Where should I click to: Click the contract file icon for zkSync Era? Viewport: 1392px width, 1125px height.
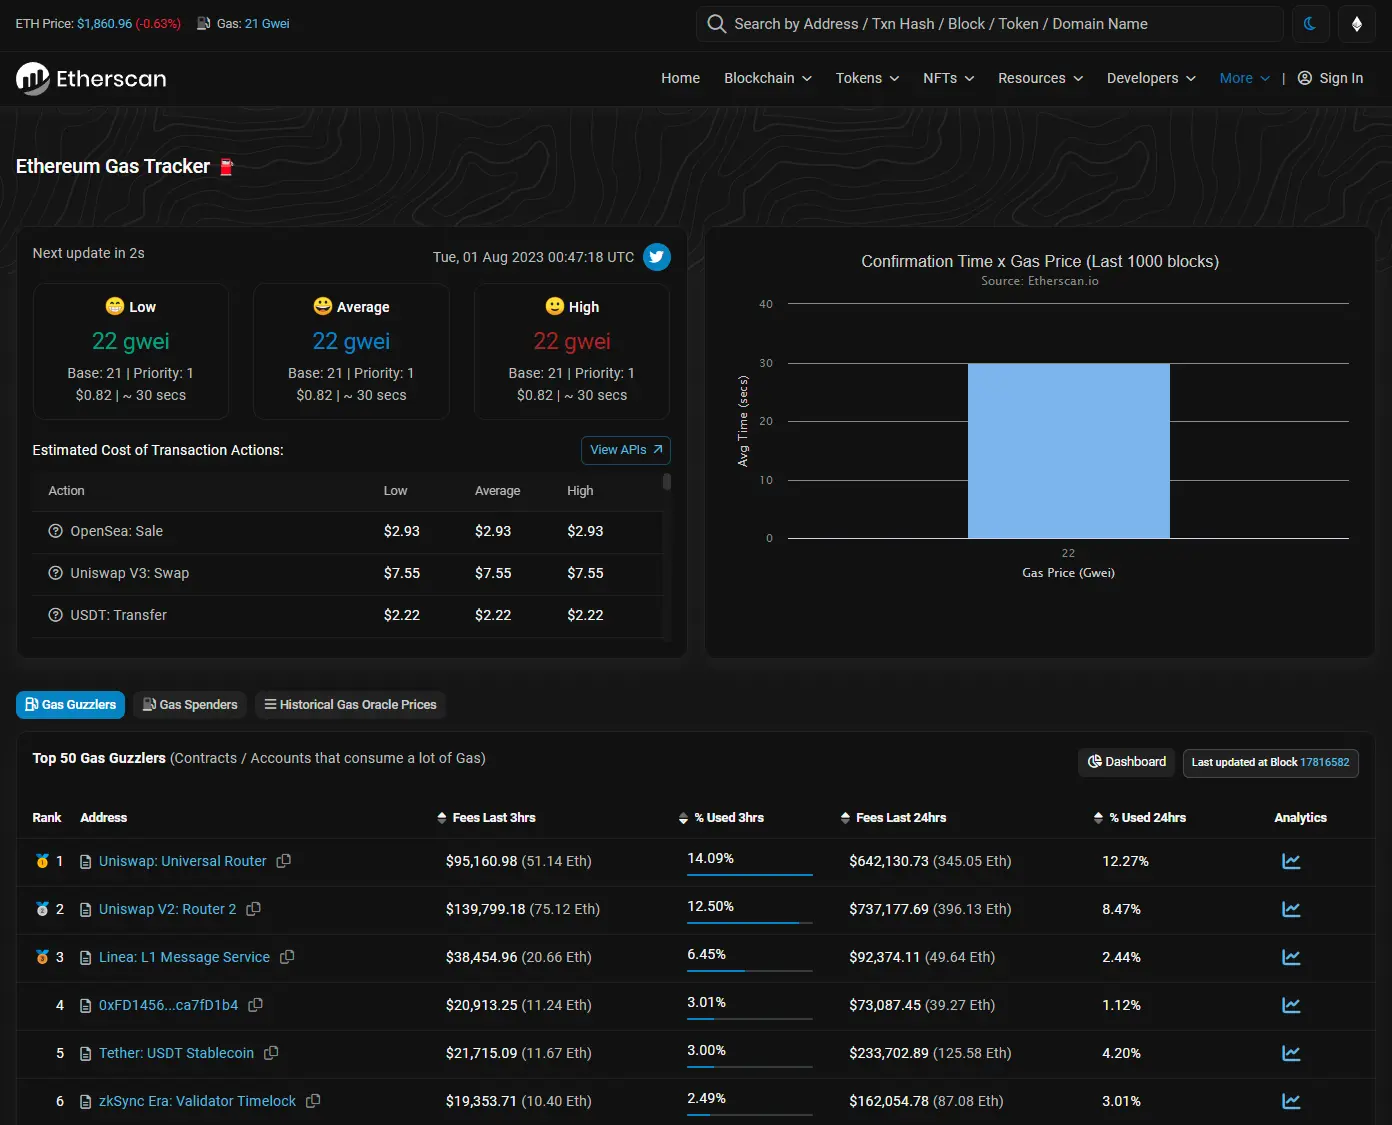click(86, 1102)
